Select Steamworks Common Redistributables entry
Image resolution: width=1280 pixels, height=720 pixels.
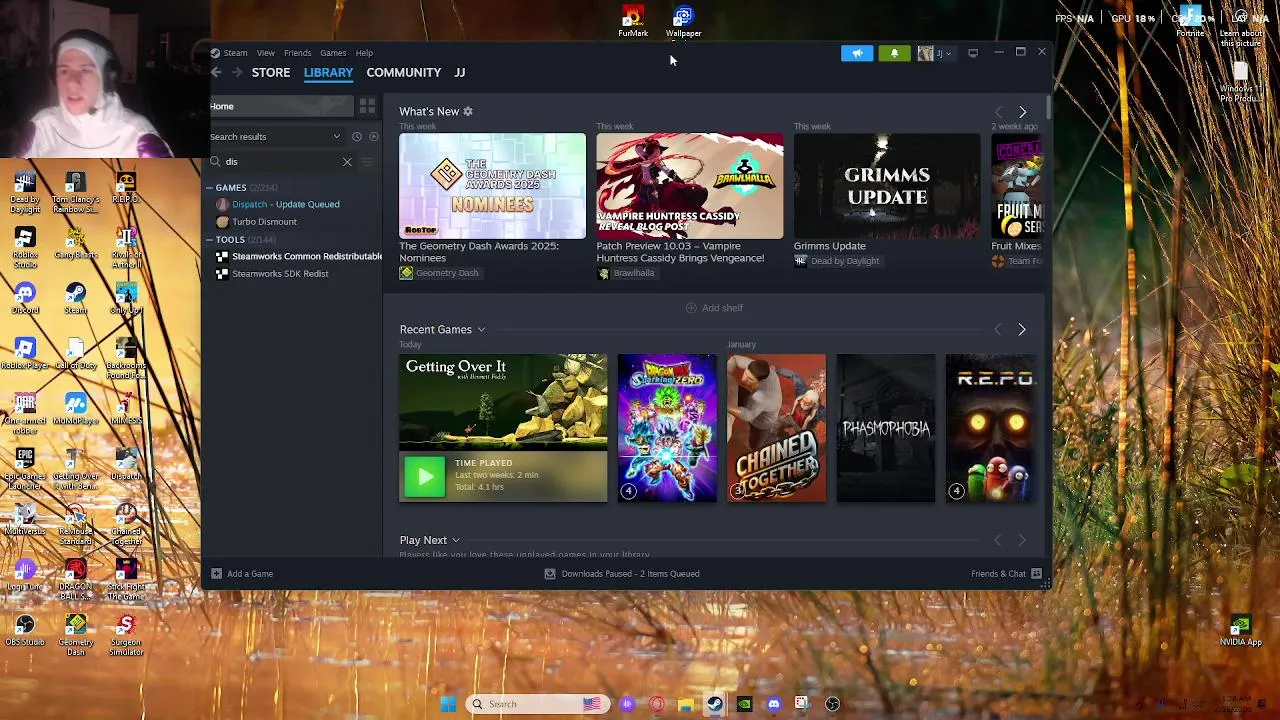tap(299, 256)
